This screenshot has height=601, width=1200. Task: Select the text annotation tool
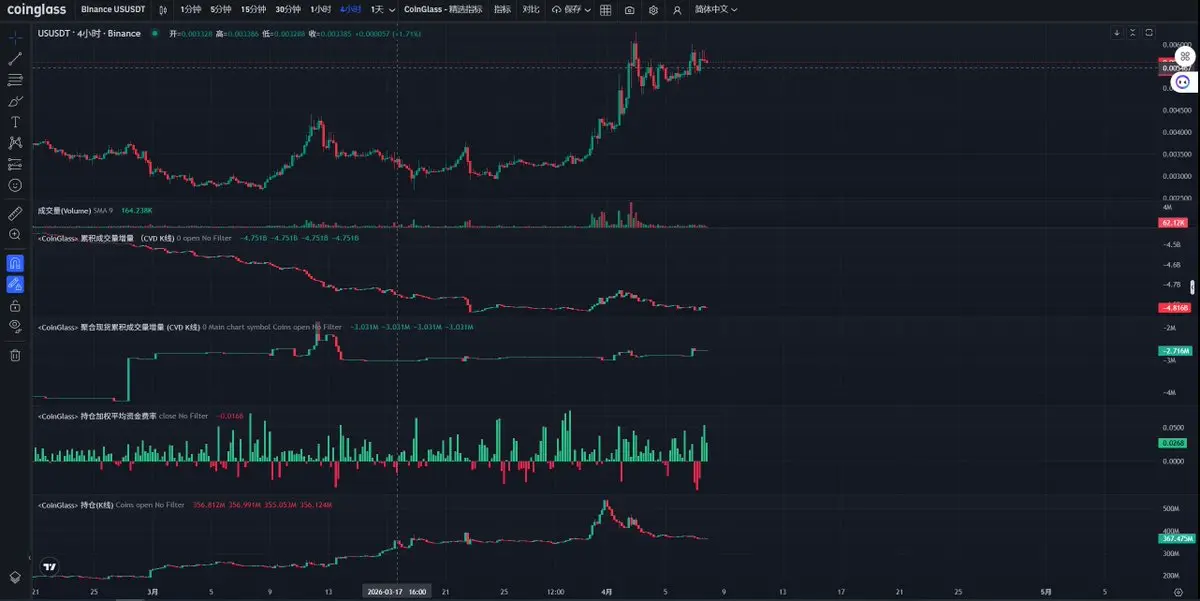(15, 122)
